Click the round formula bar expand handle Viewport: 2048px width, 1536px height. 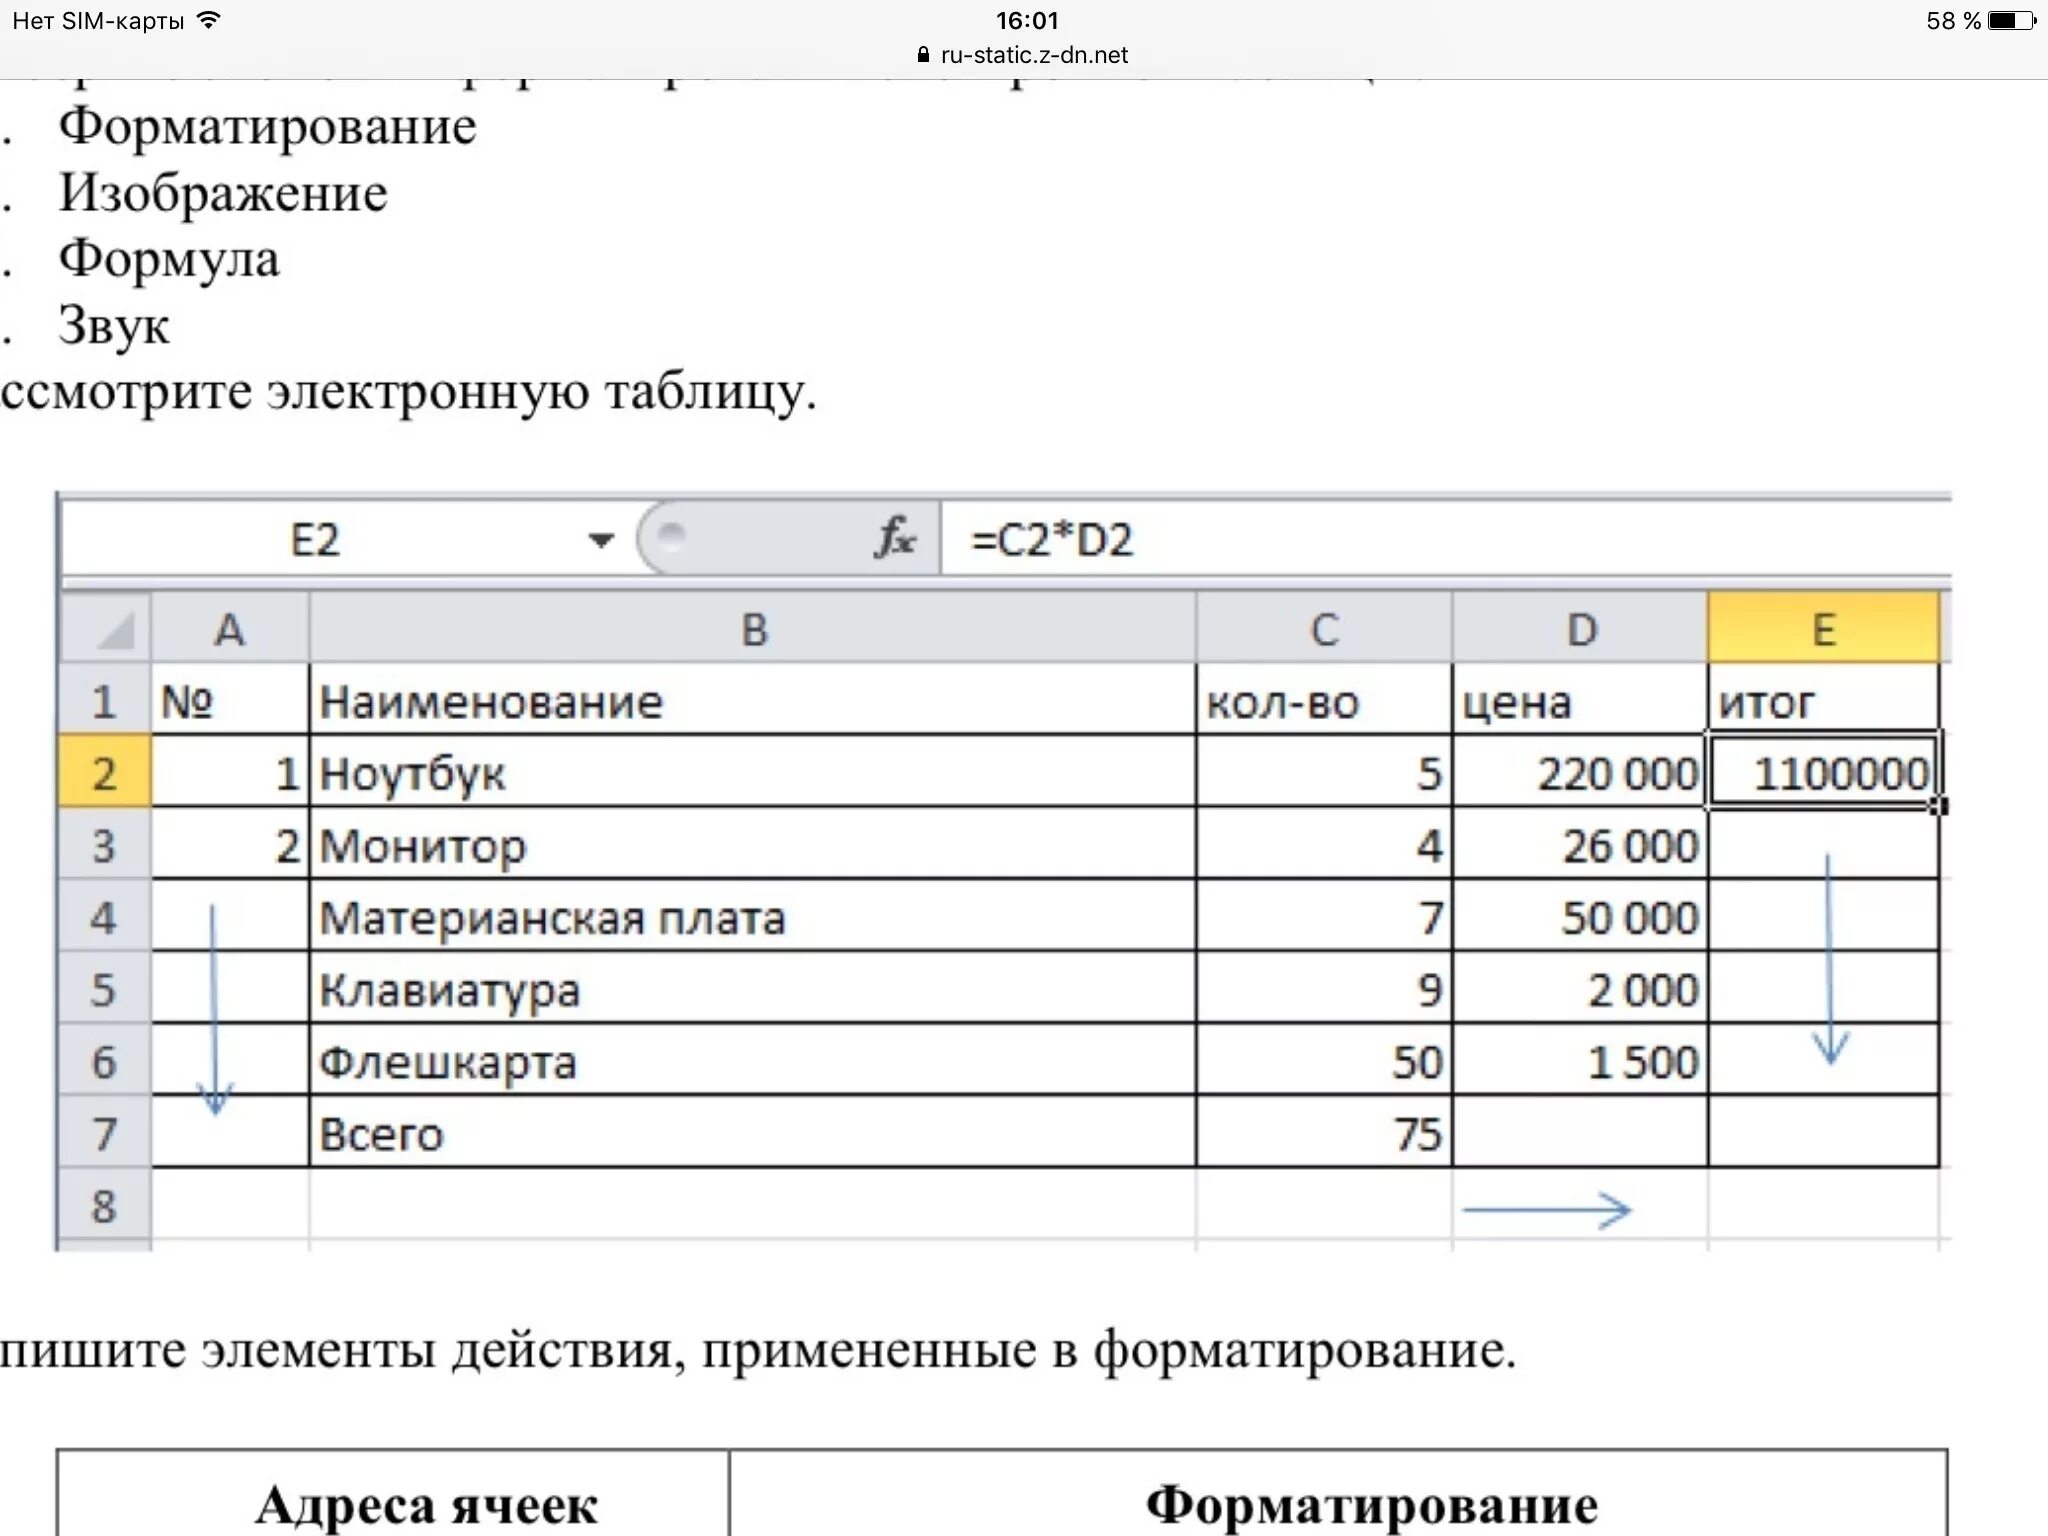(x=672, y=535)
